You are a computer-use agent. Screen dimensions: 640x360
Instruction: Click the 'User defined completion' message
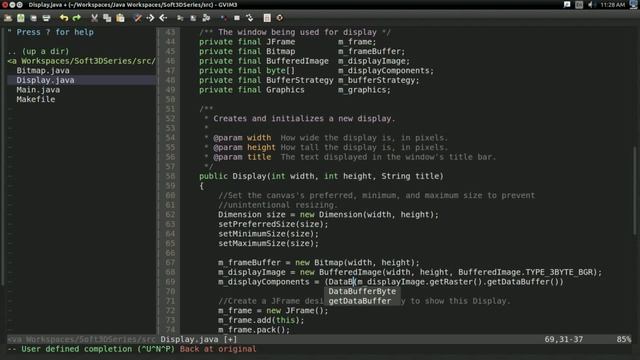click(x=98, y=349)
